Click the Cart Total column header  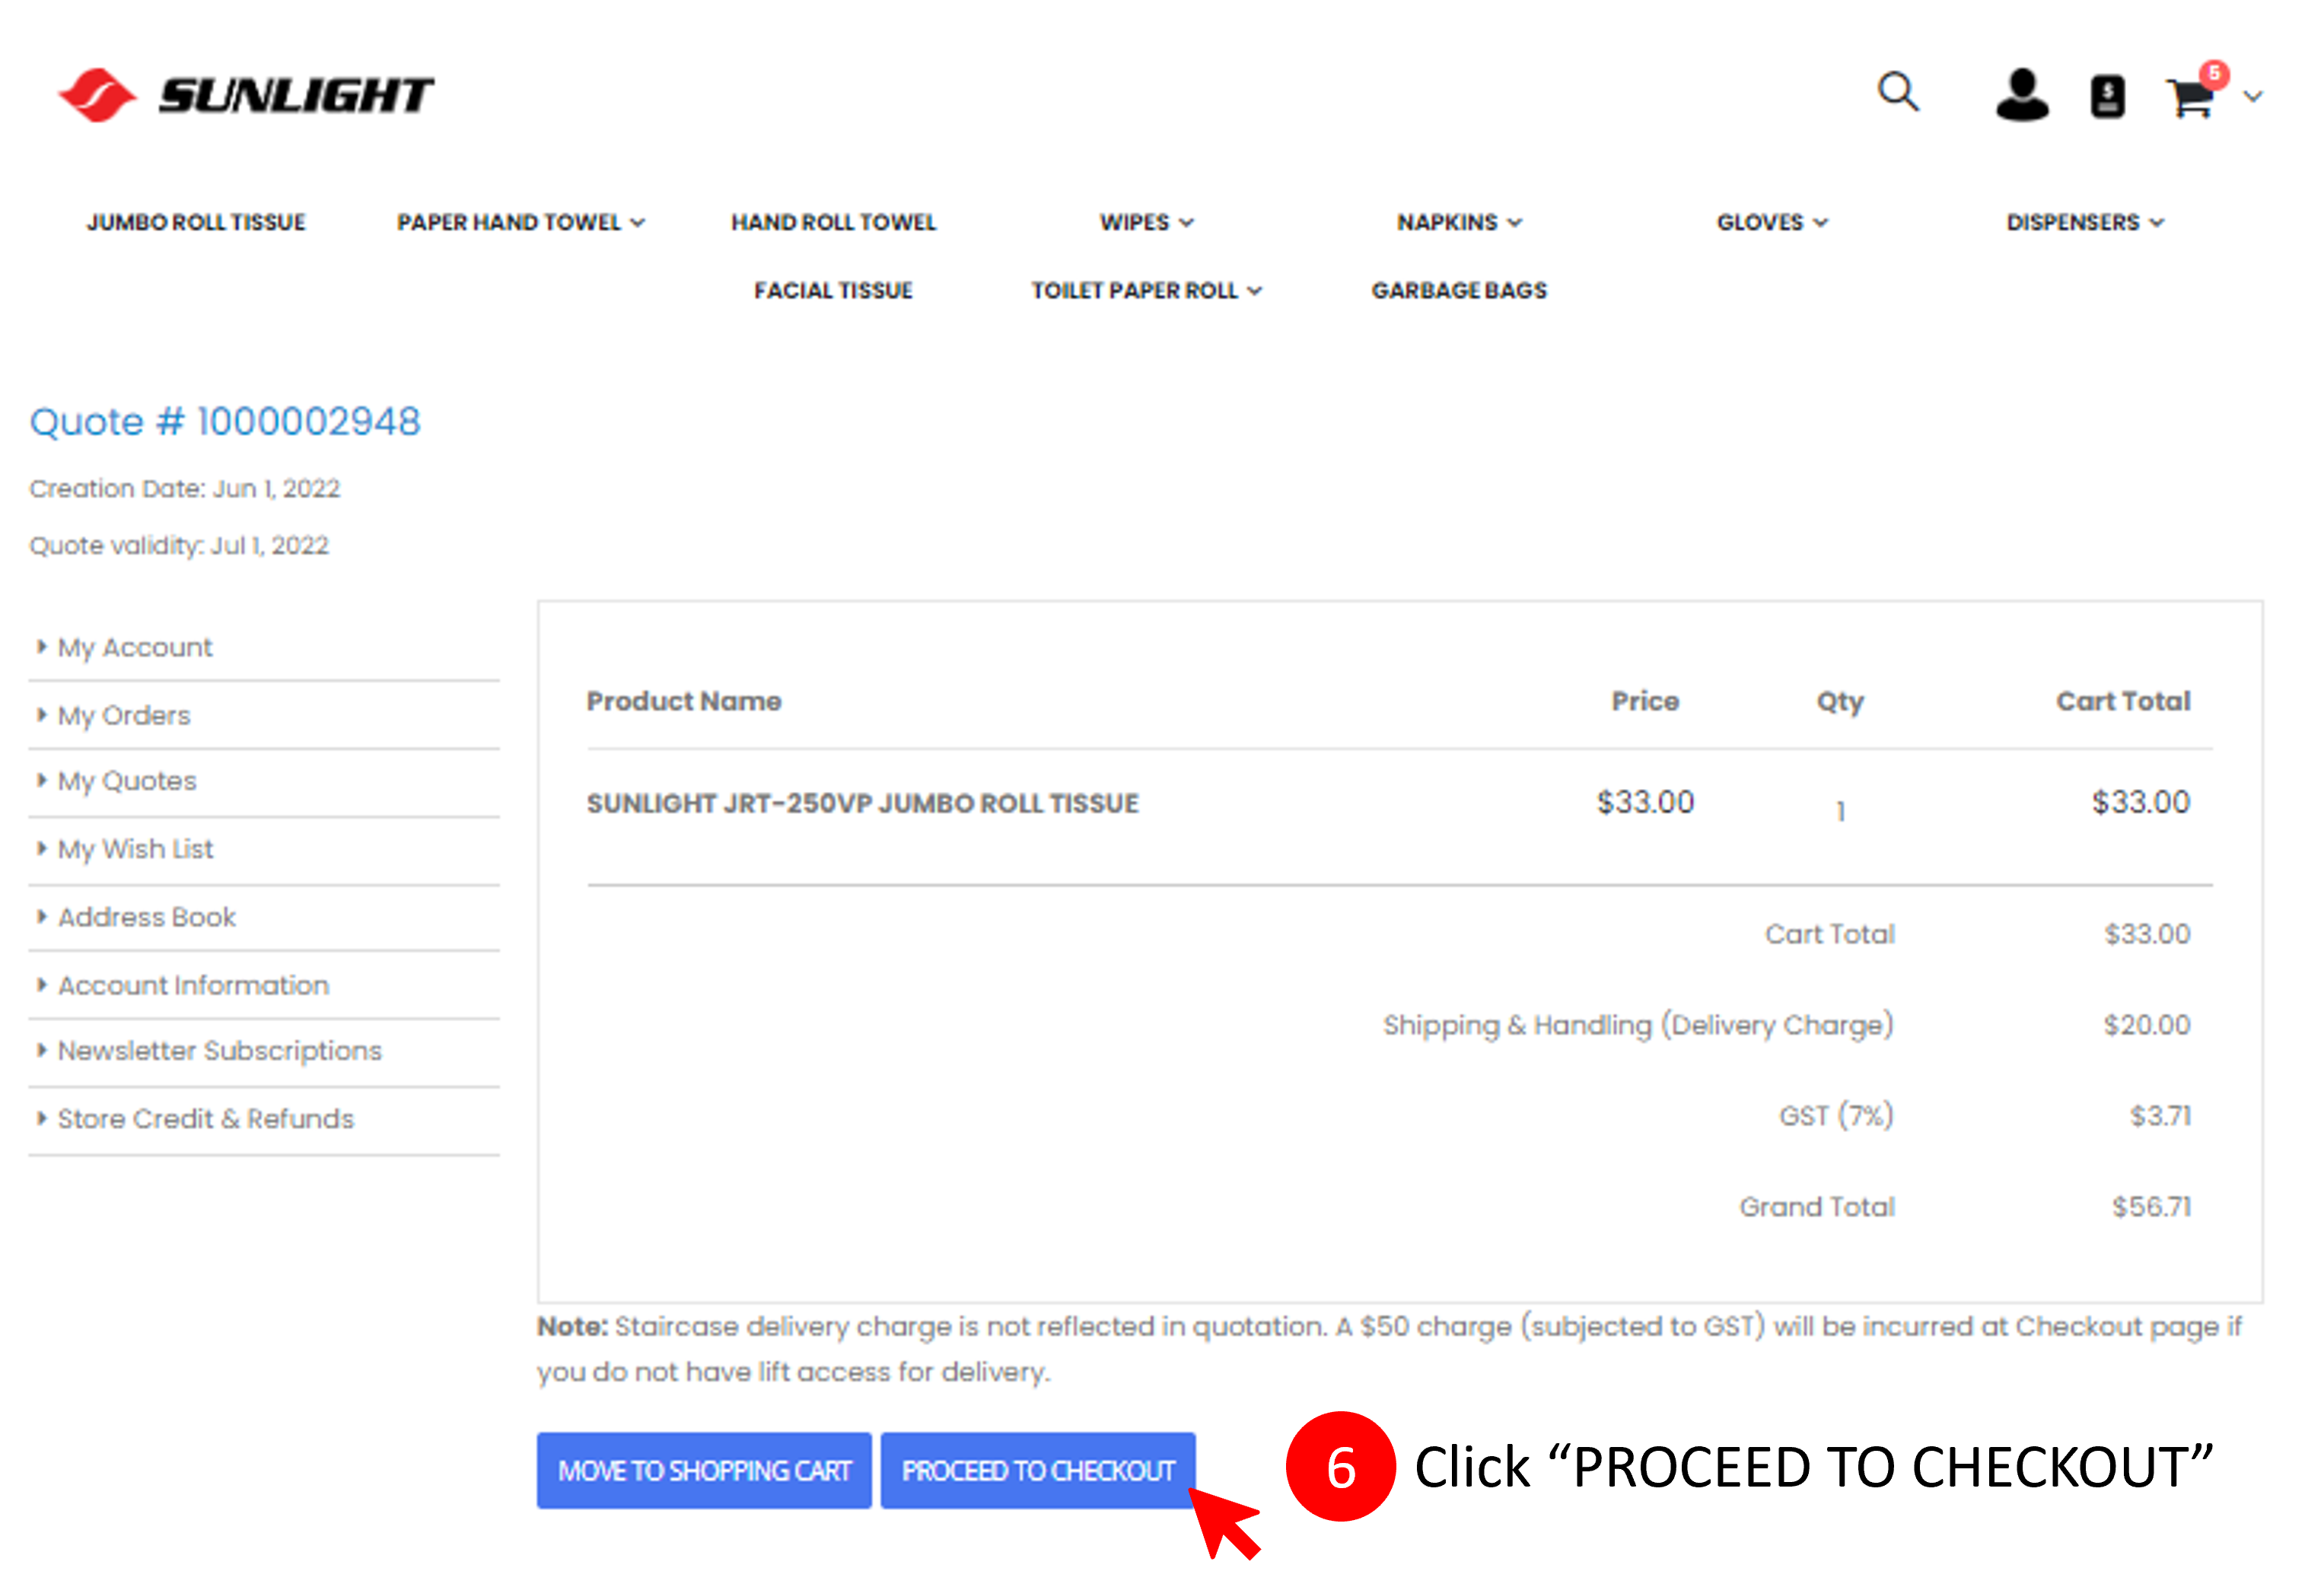(x=2123, y=701)
